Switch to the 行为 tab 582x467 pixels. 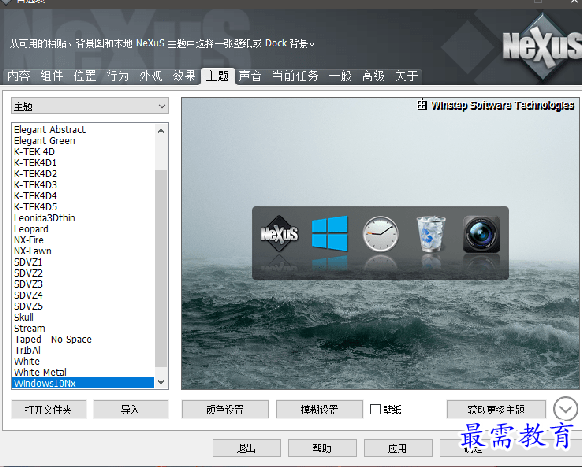[x=118, y=76]
